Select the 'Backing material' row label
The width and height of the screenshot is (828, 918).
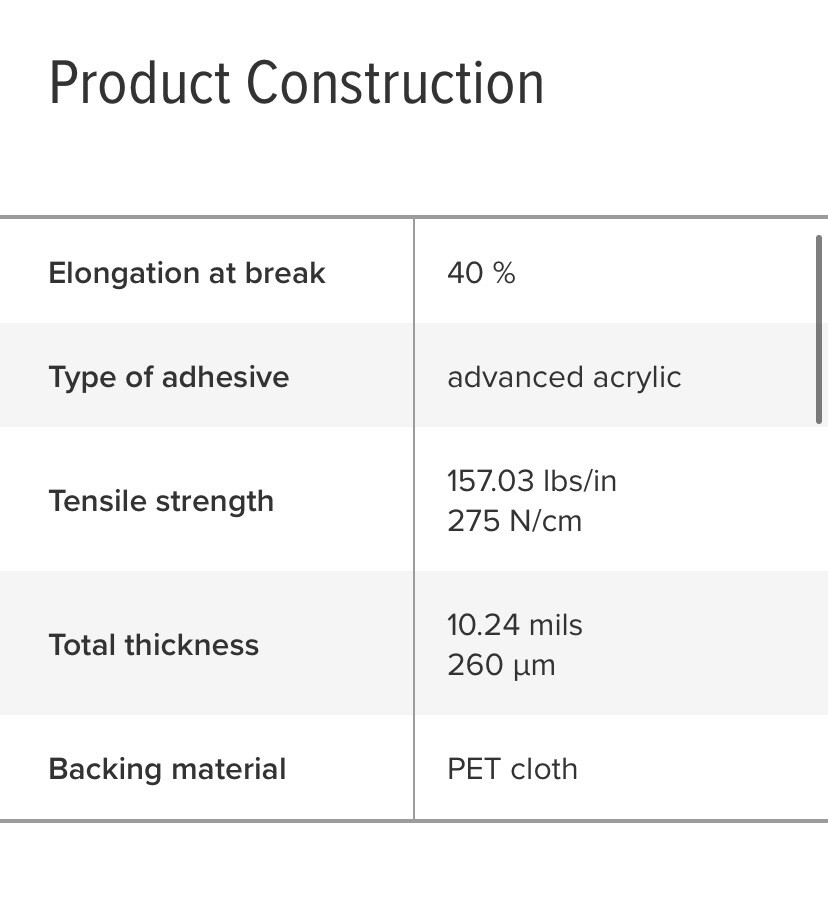[167, 769]
